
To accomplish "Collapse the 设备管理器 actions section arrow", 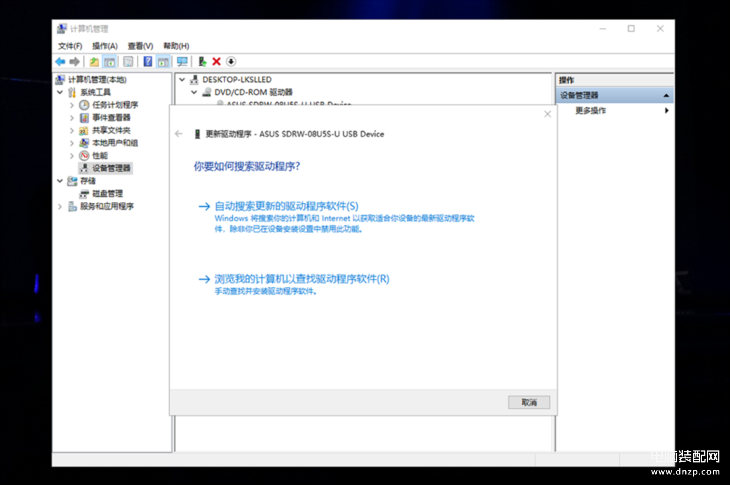I will coord(666,95).
